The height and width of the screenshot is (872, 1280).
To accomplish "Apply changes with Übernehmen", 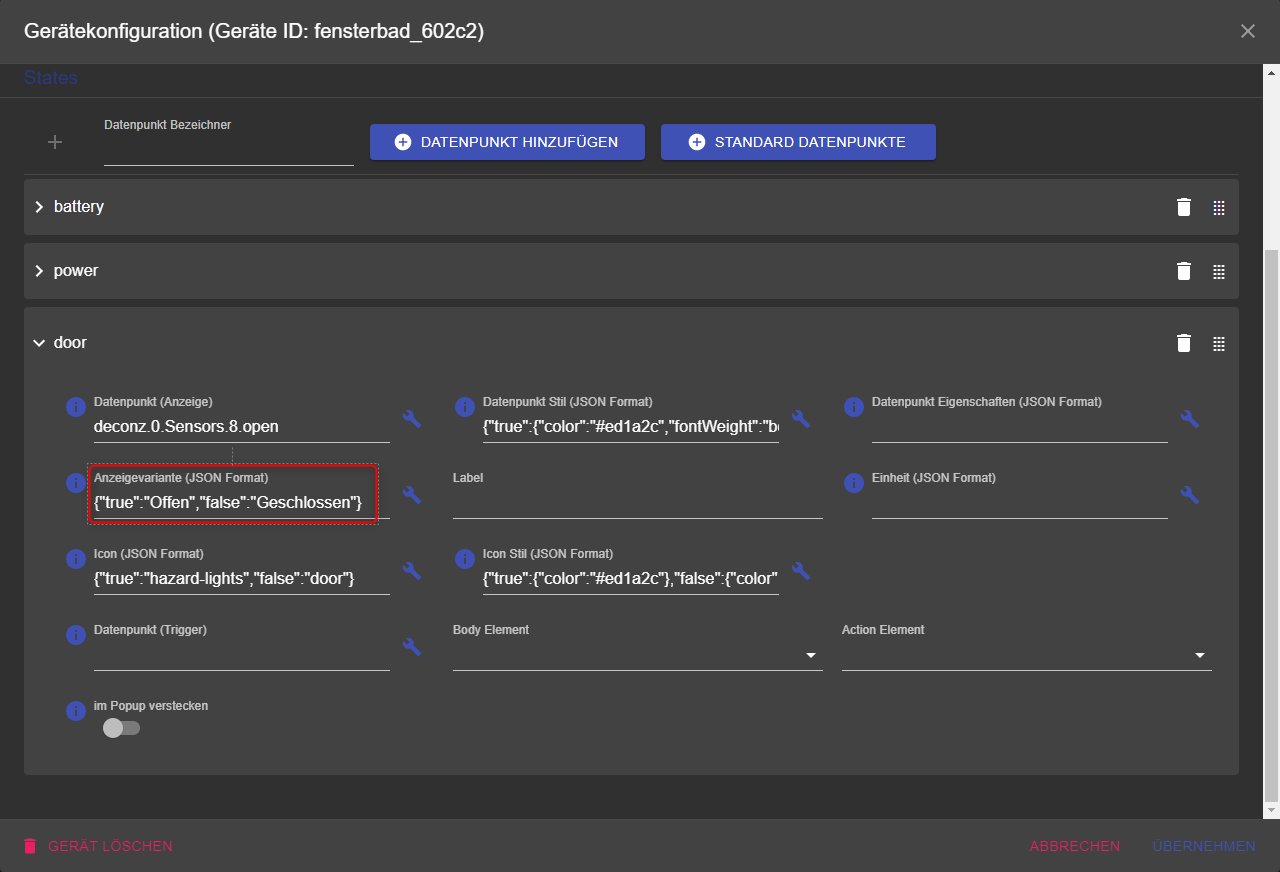I will click(1204, 846).
